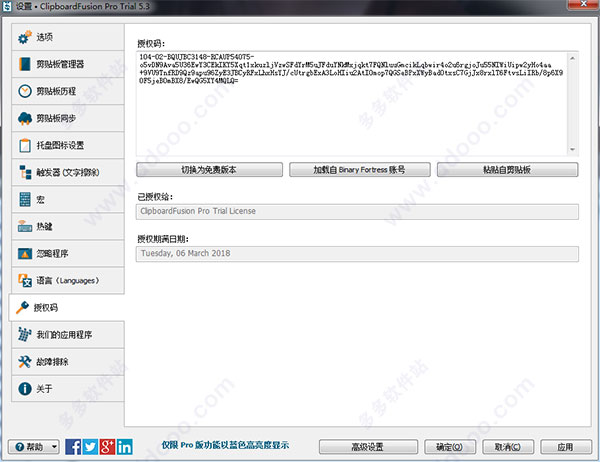
Task: Expand the 帮助 dropdown arrow
Action: coord(54,447)
